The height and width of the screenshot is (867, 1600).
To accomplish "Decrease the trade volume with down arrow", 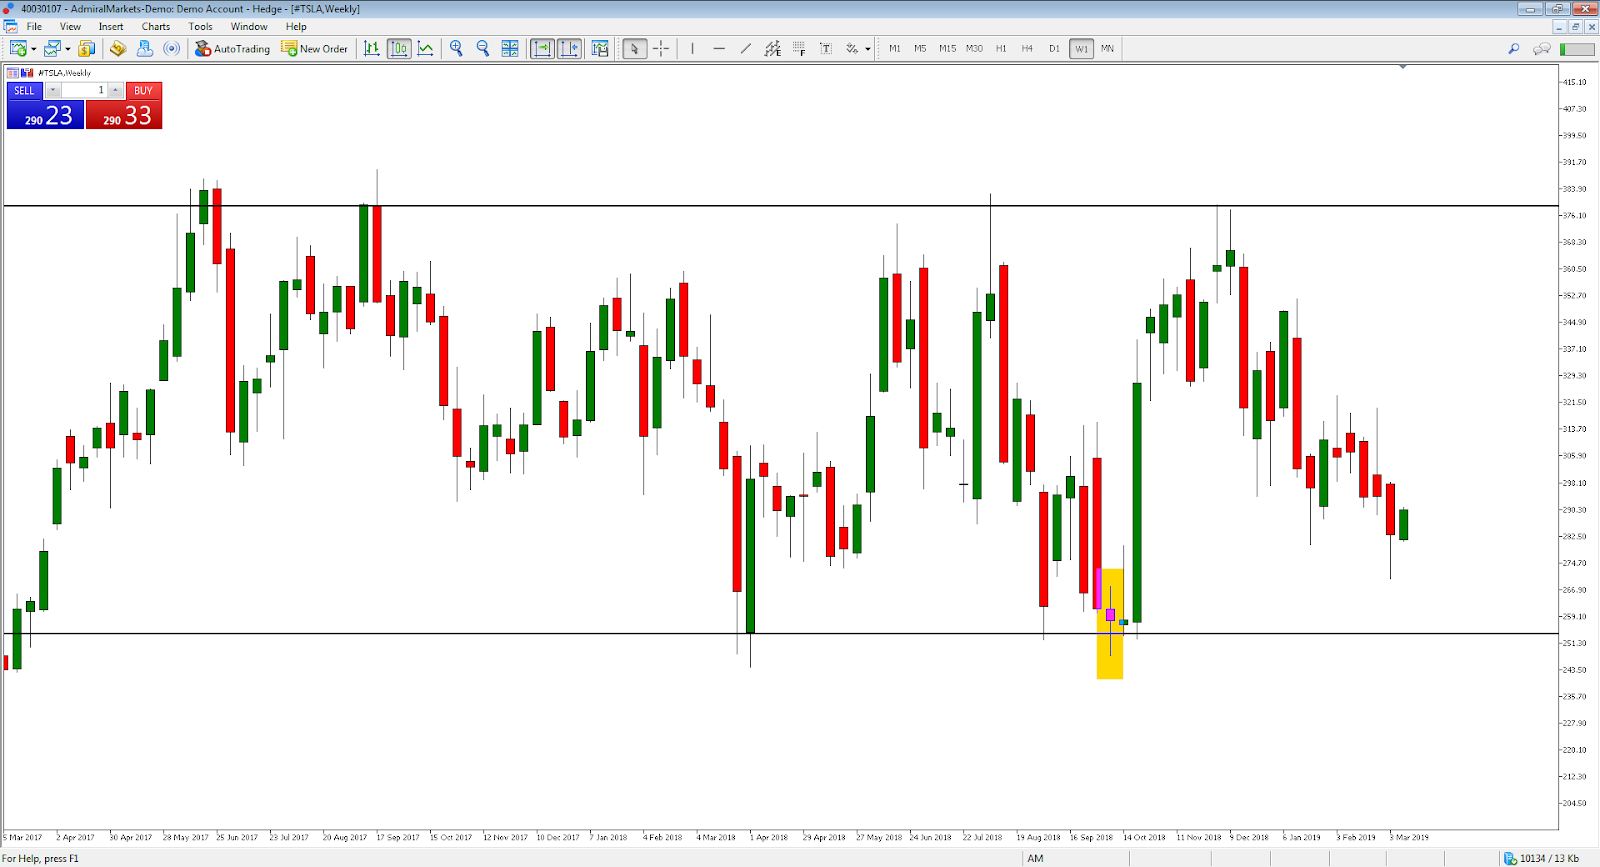I will [53, 90].
